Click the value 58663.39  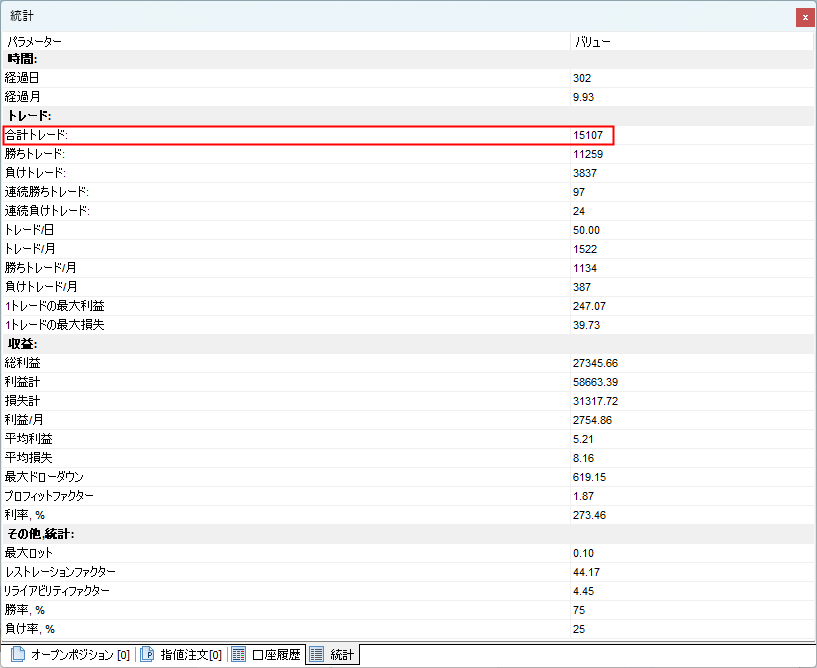pyautogui.click(x=595, y=382)
